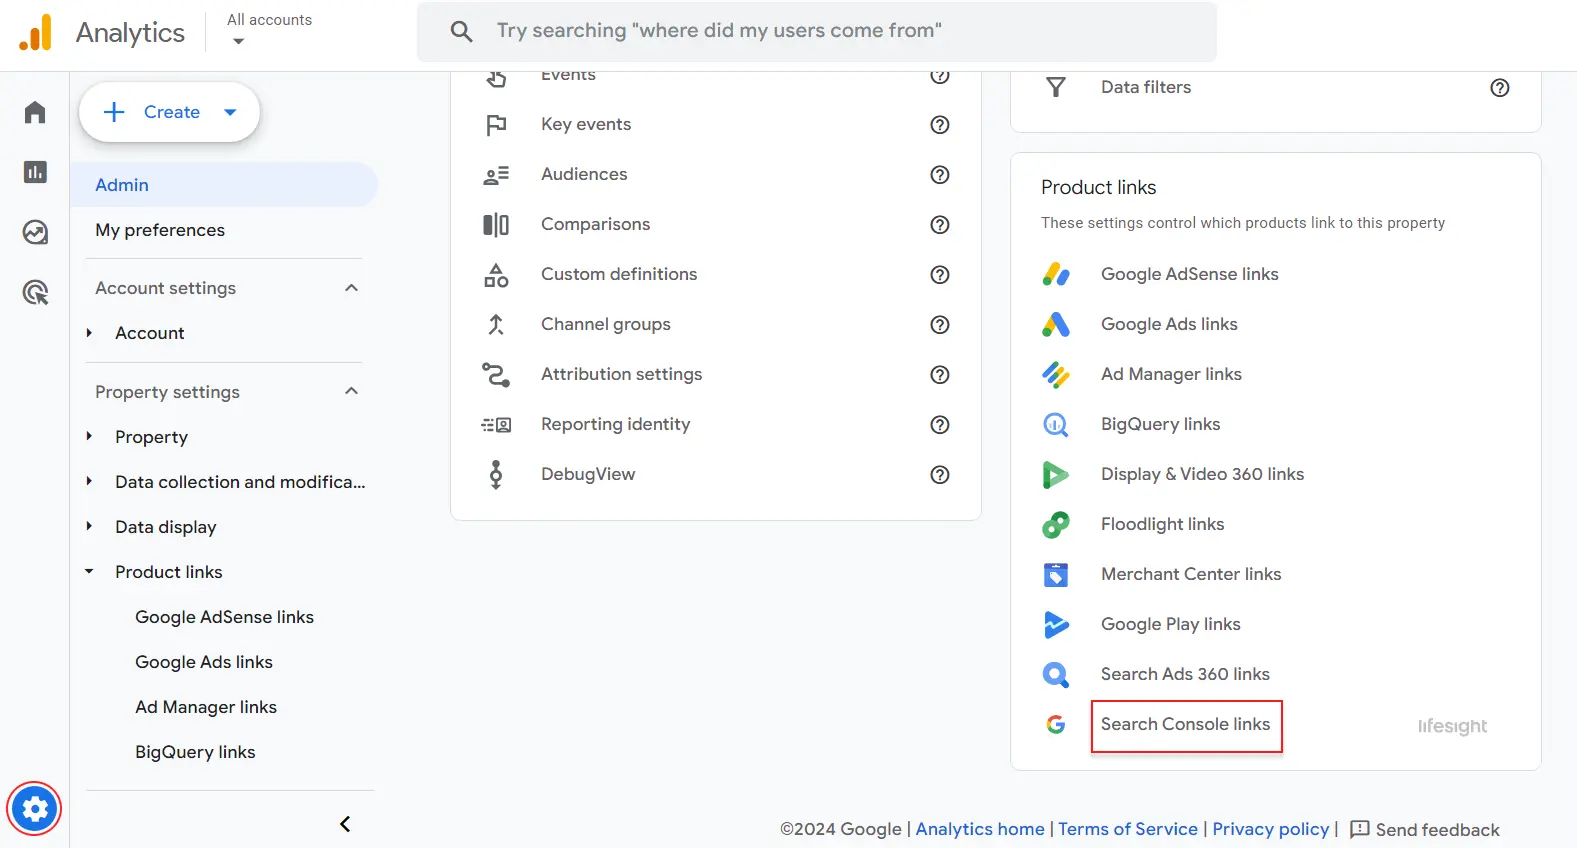The image size is (1577, 848).
Task: Expand the Account tree item
Action: [x=89, y=333]
